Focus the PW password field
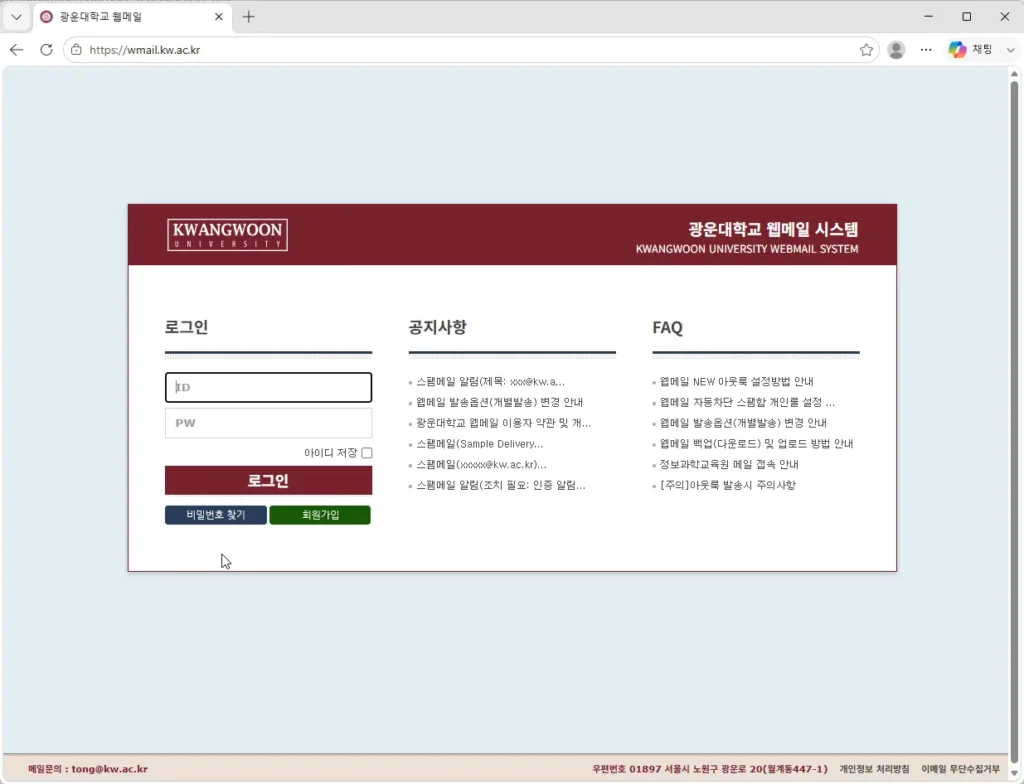Image resolution: width=1024 pixels, height=784 pixels. pos(268,423)
